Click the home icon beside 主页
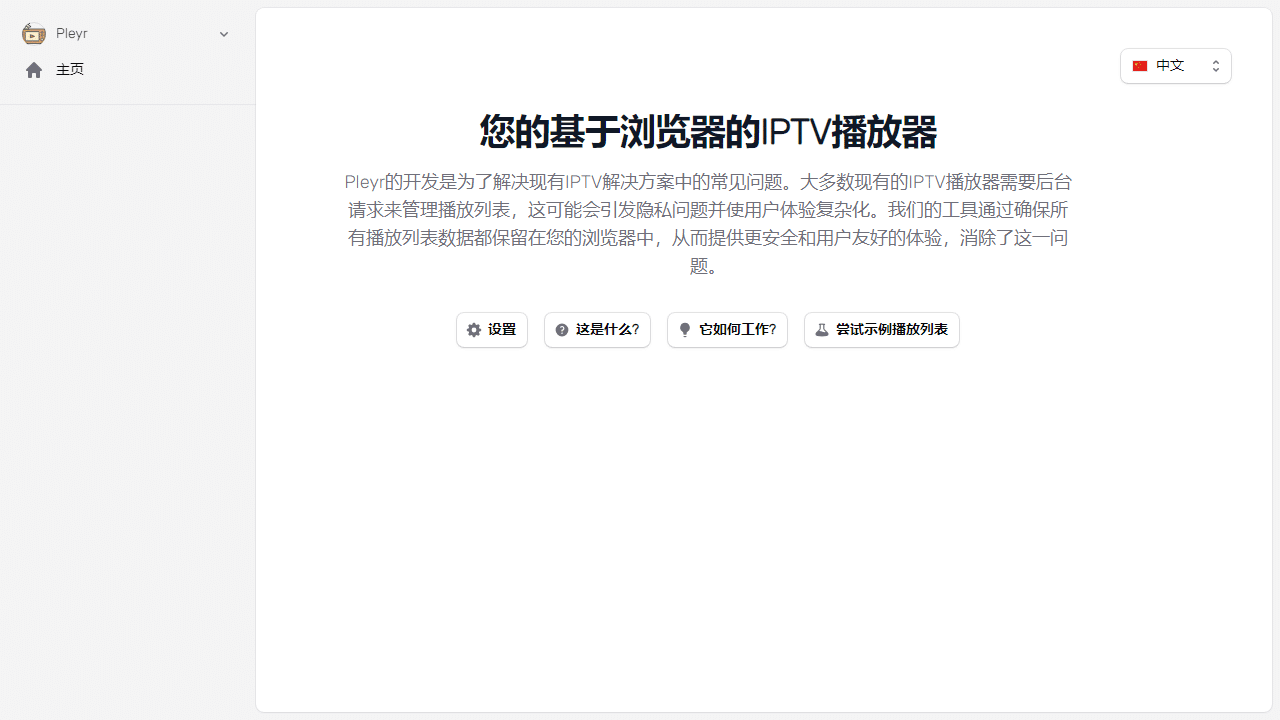The height and width of the screenshot is (720, 1280). 34,70
